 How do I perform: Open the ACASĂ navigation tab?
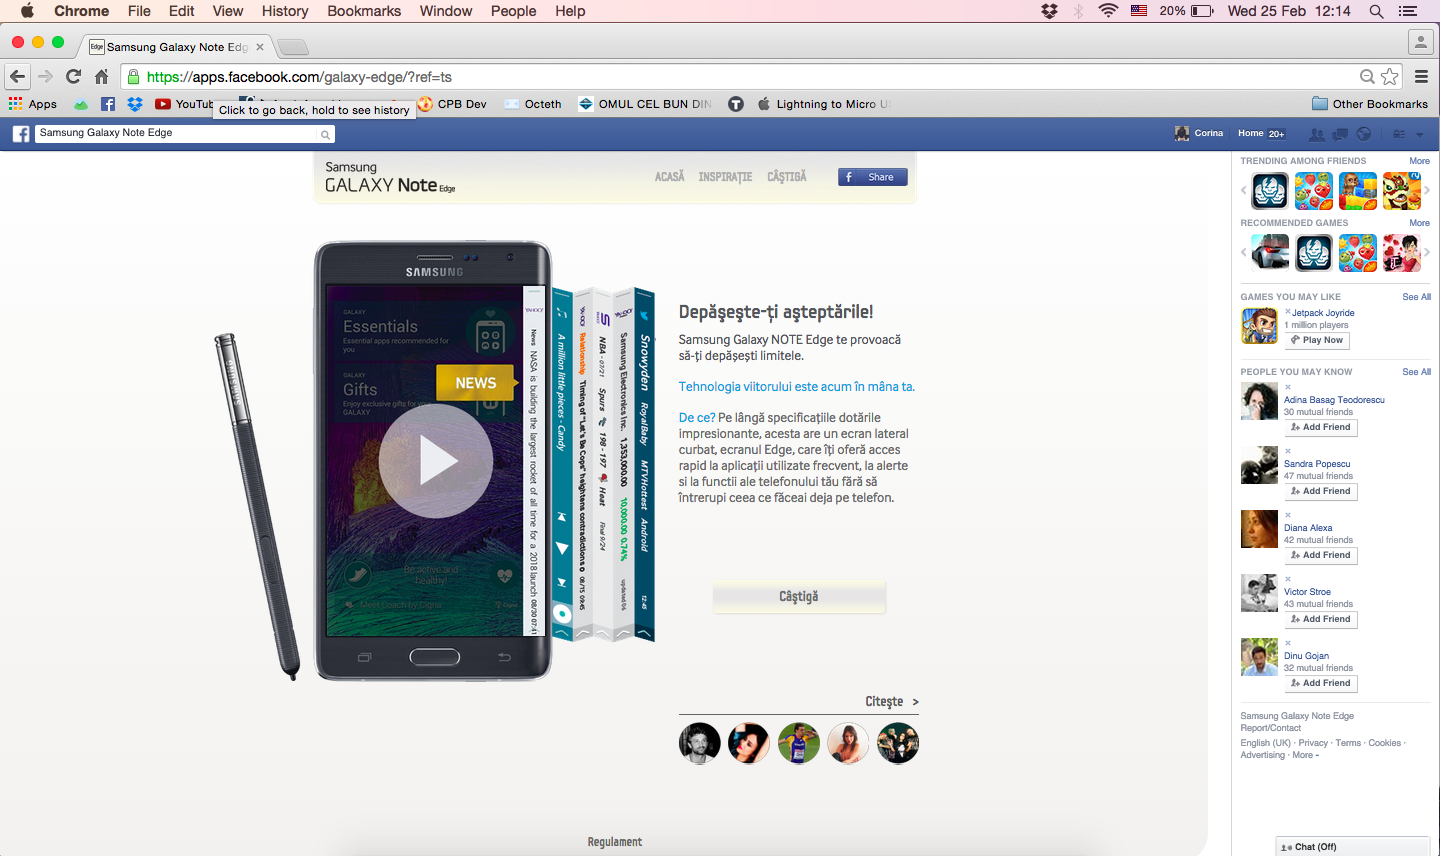pos(670,177)
